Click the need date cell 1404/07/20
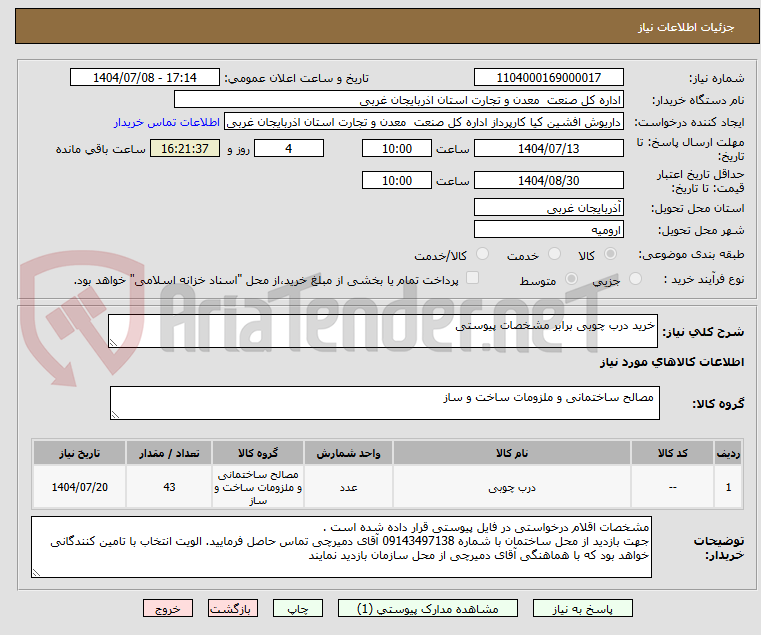The width and height of the screenshot is (761, 635). point(80,487)
